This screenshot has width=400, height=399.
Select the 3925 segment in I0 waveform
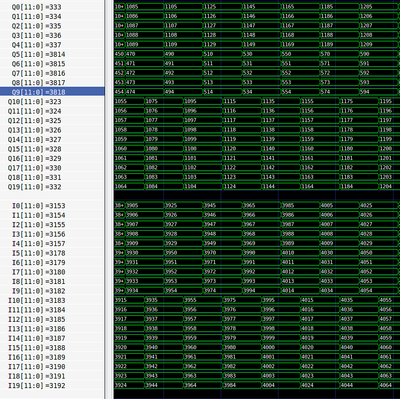click(183, 205)
